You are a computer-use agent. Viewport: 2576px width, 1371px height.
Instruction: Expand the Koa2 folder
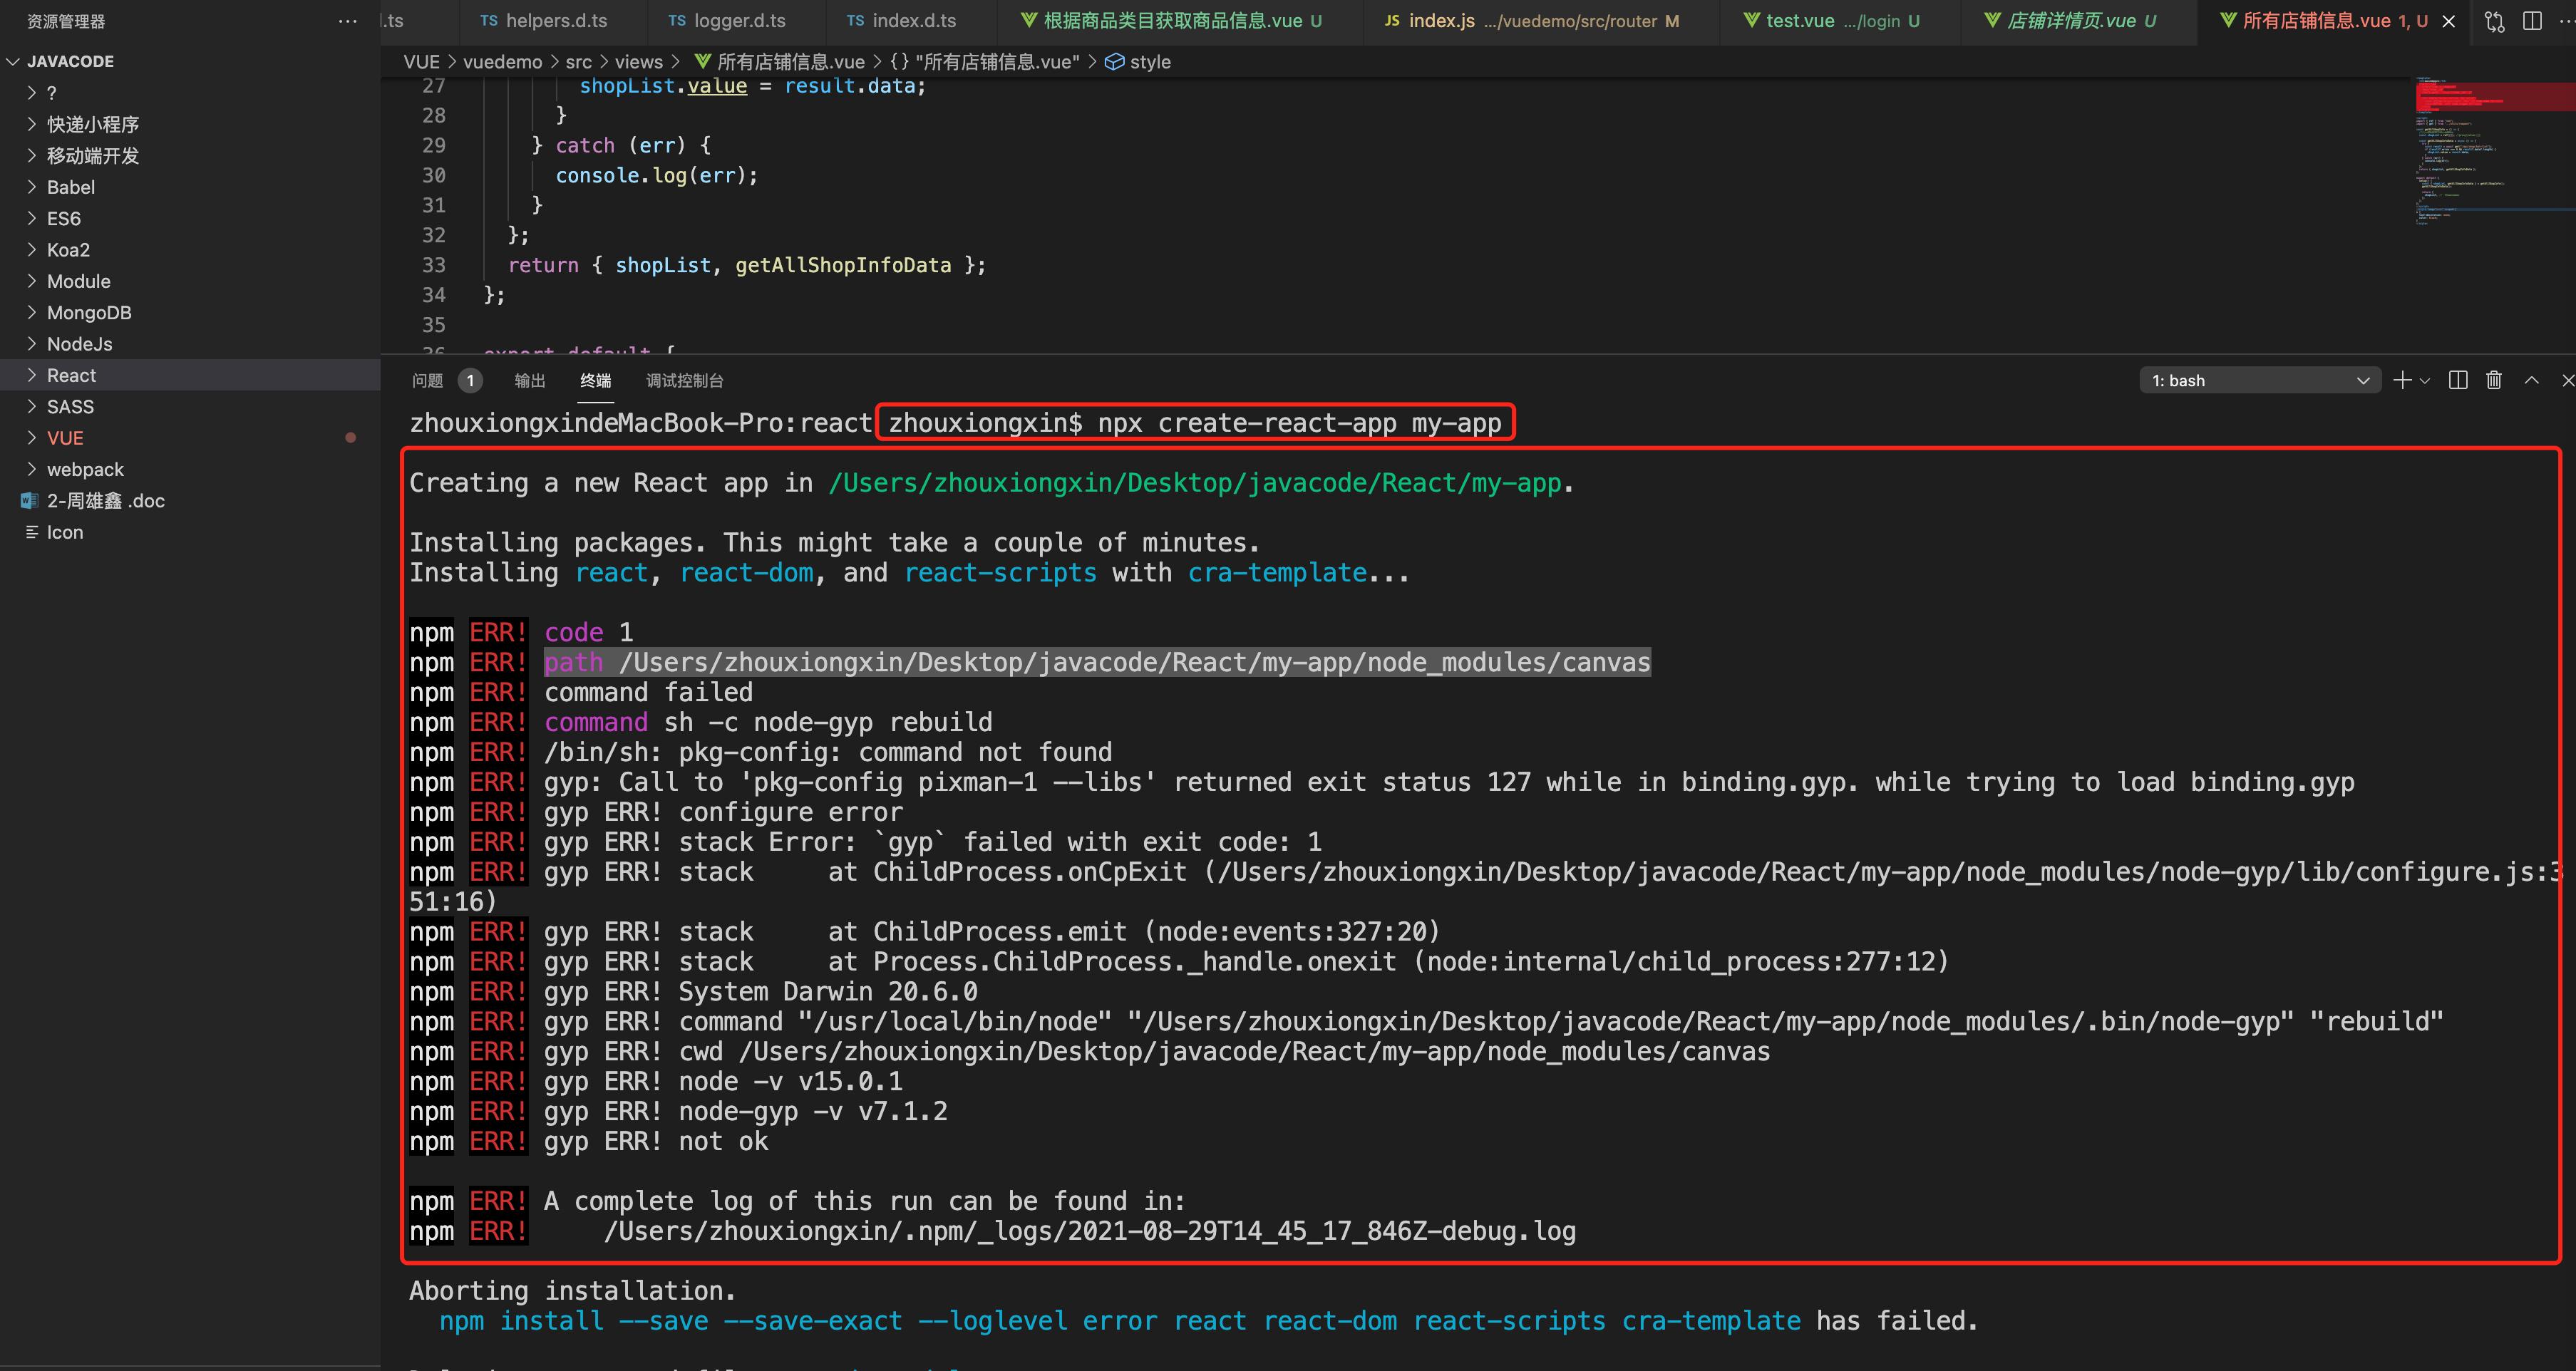[190, 250]
